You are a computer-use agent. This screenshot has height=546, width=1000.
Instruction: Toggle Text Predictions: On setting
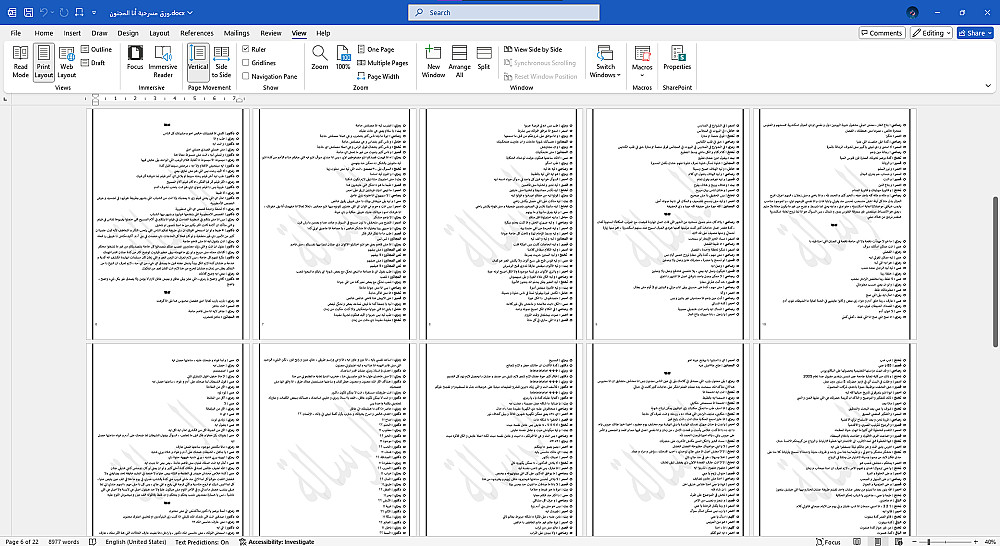202,542
